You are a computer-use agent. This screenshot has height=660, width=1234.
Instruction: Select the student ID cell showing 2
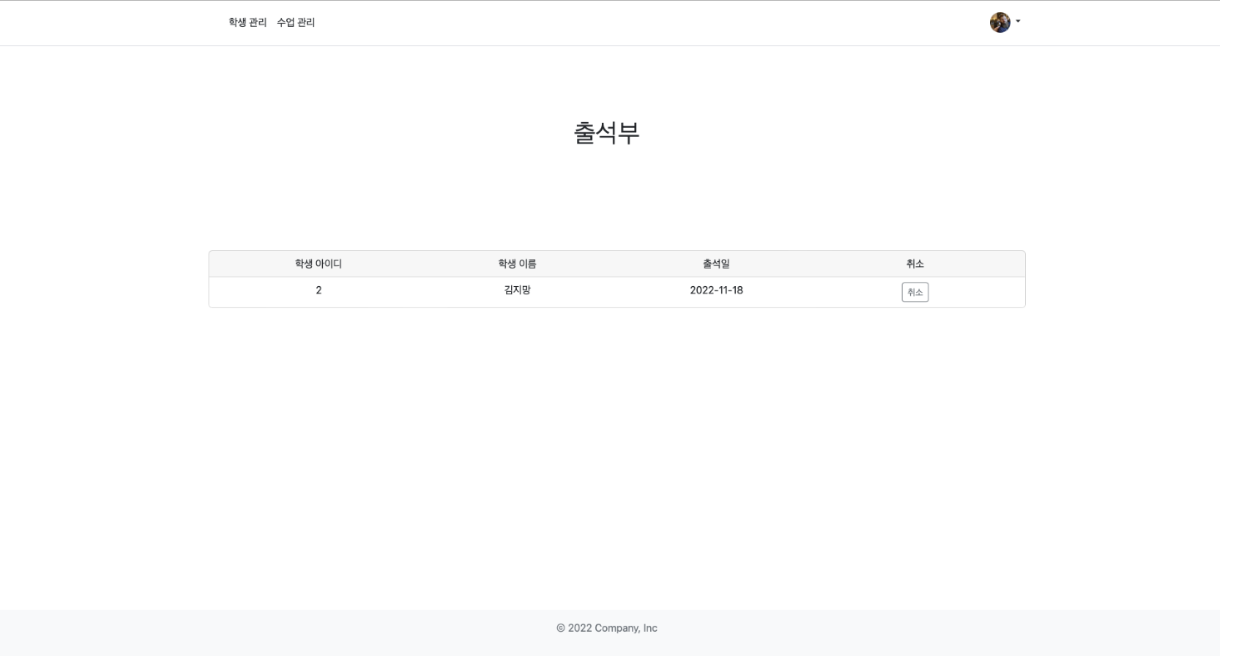[318, 291]
